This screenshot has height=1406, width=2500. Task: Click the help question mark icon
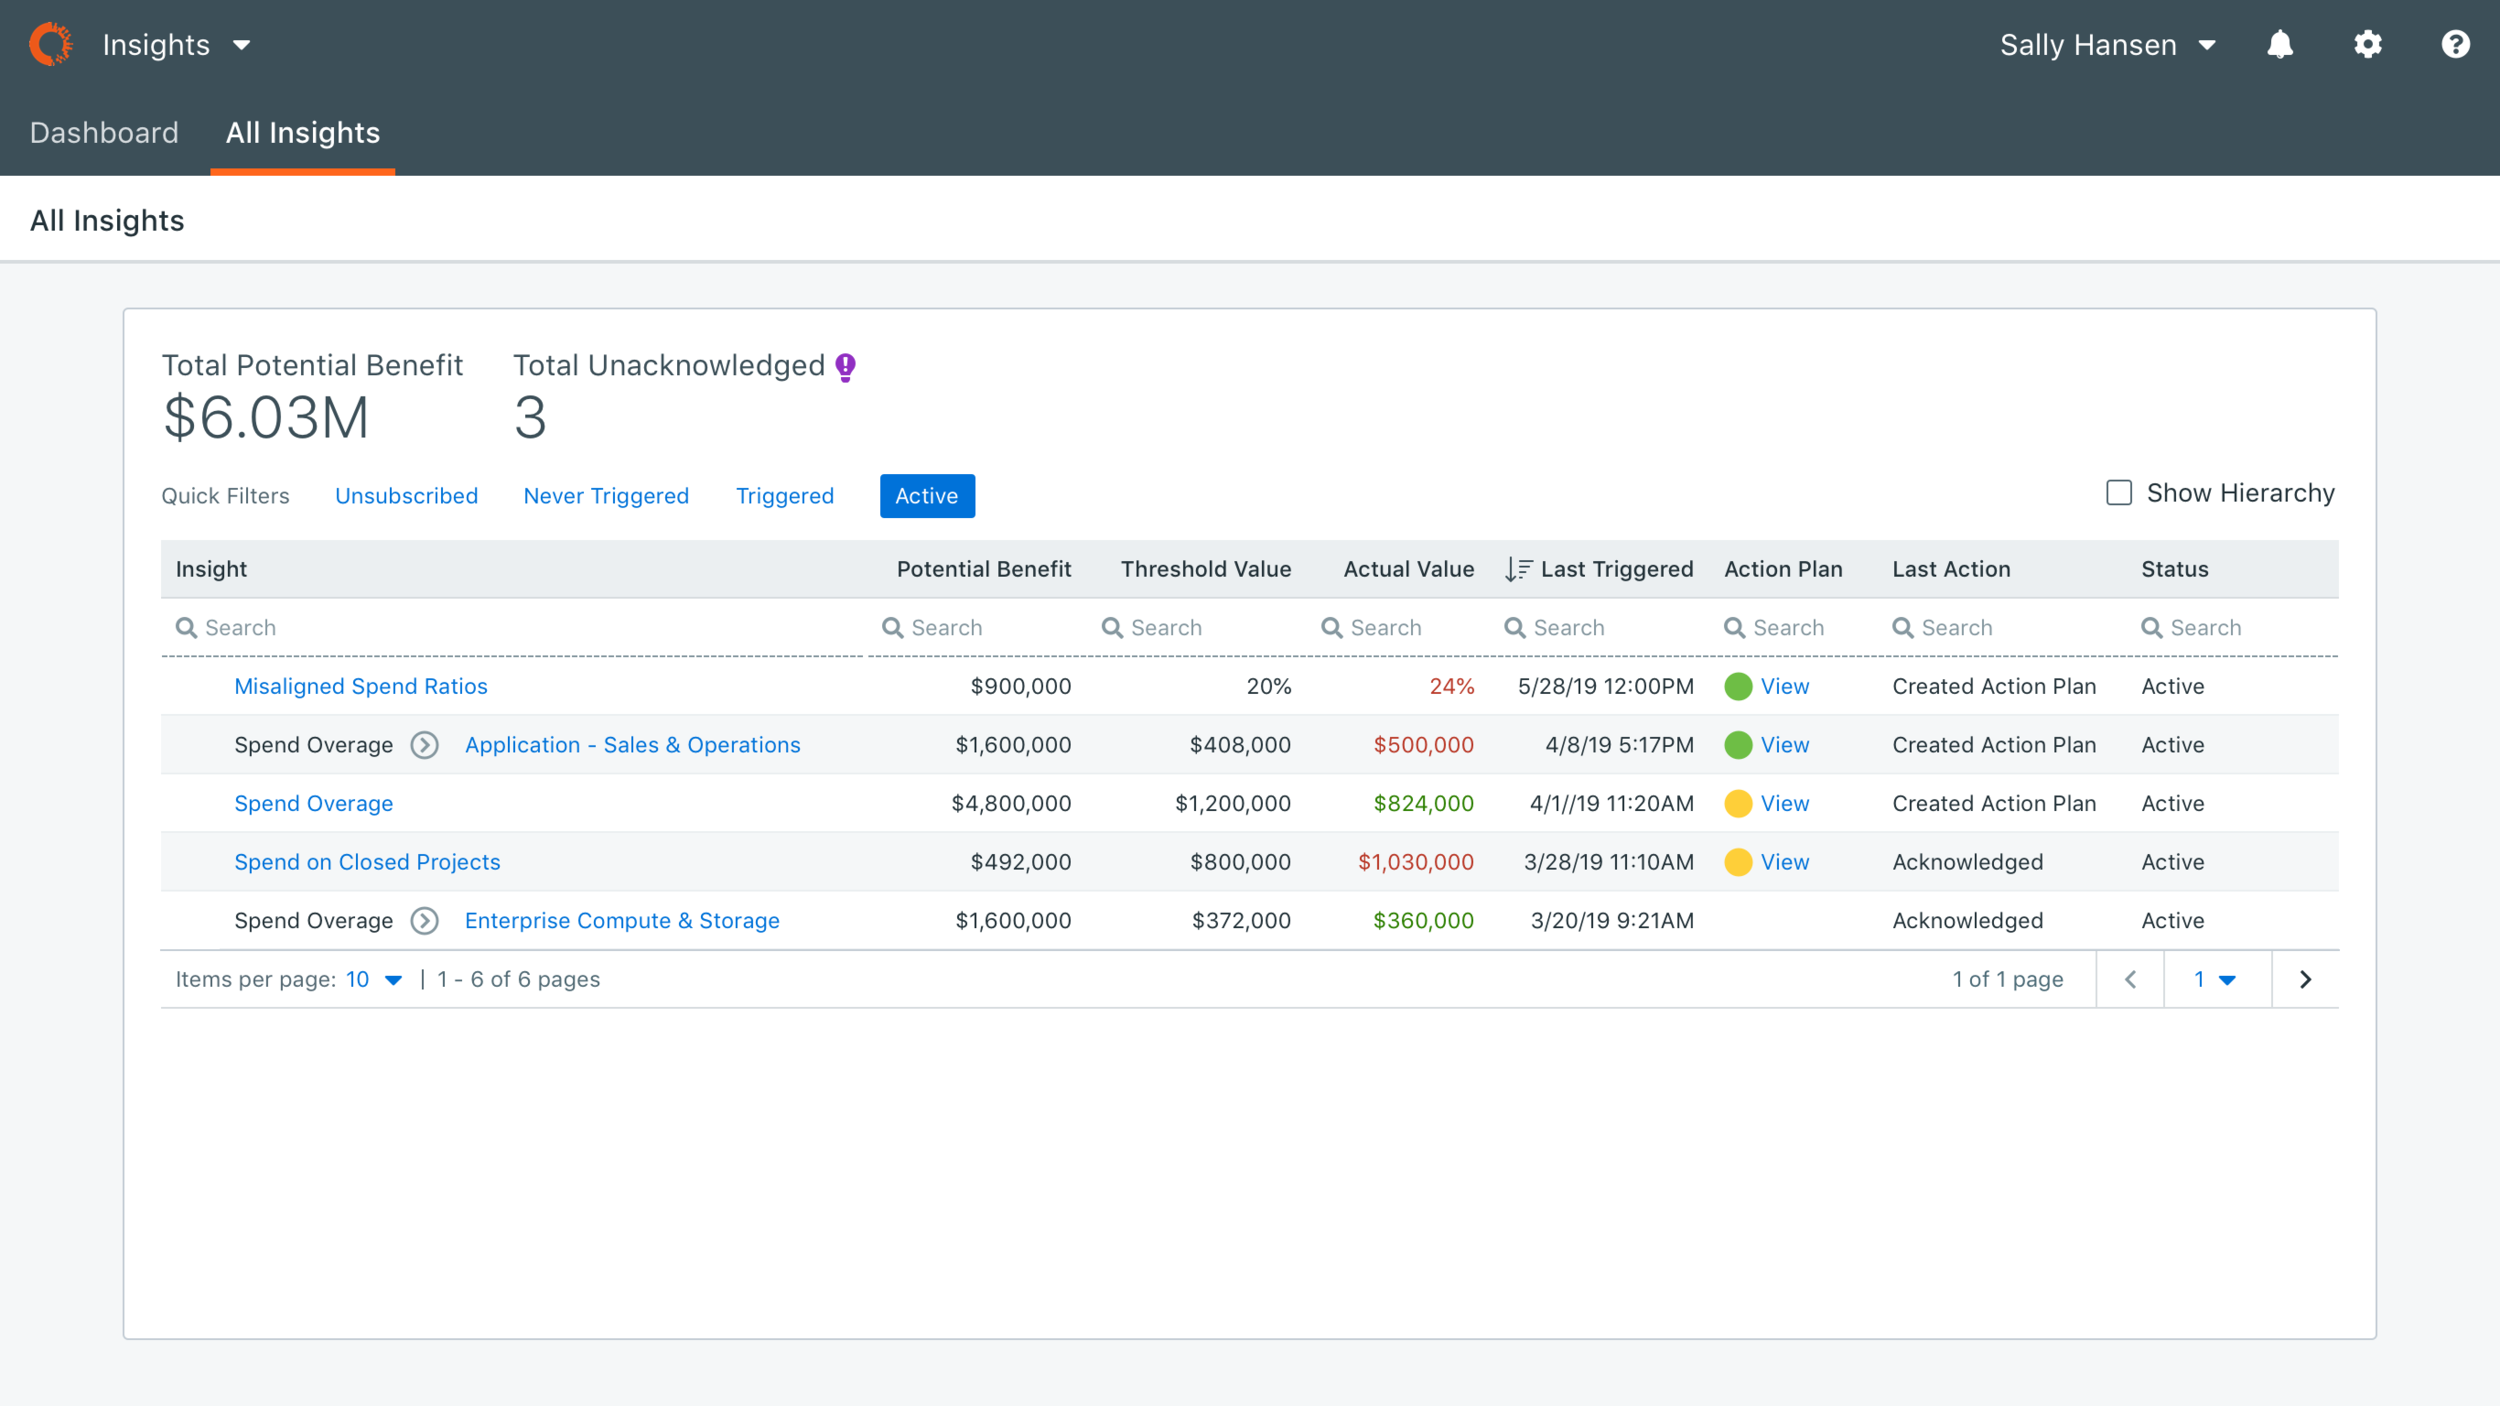(x=2455, y=45)
